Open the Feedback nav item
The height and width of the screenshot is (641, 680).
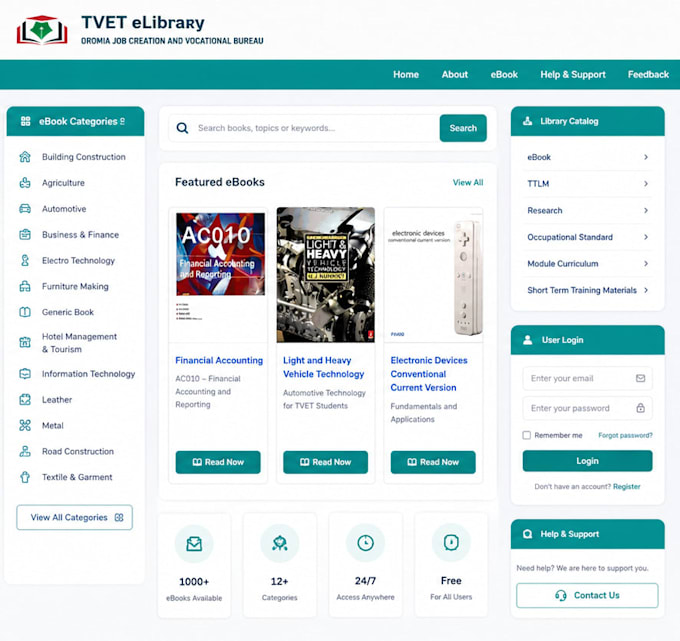[x=648, y=75]
